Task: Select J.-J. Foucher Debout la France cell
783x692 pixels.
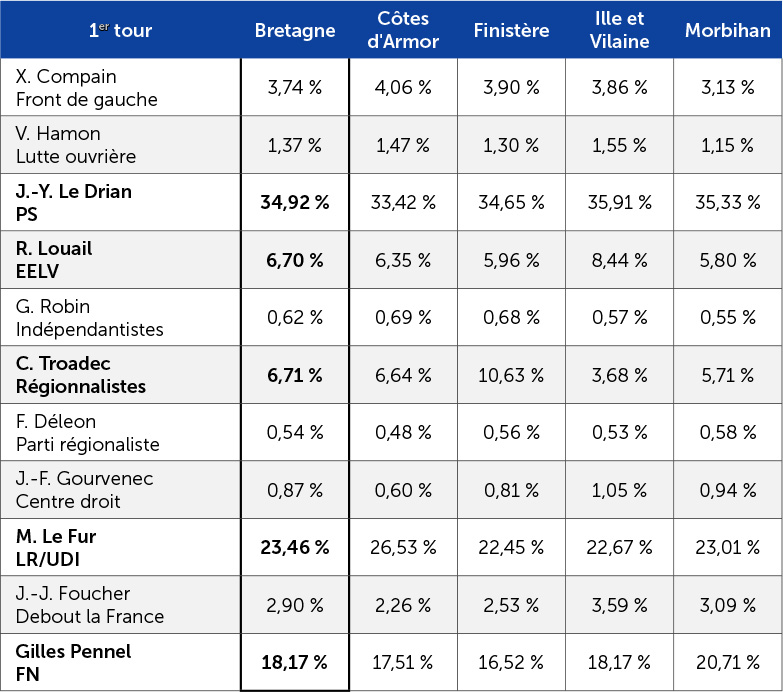Action: click(120, 604)
